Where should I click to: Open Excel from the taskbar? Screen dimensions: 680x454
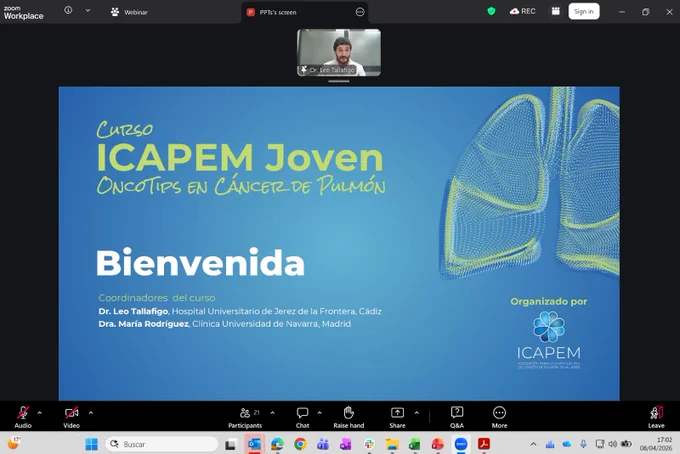pos(415,444)
